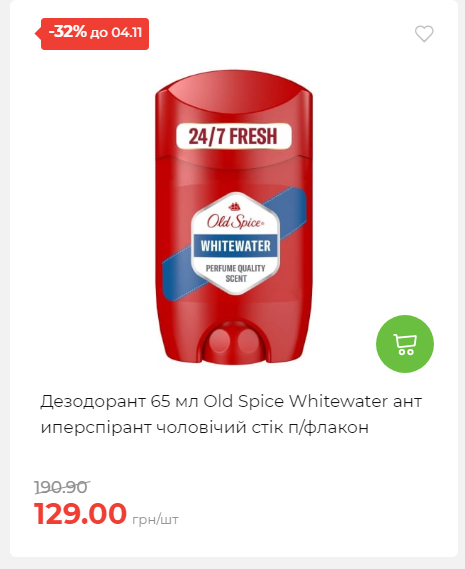Select the 129.00 sale price

click(x=80, y=513)
